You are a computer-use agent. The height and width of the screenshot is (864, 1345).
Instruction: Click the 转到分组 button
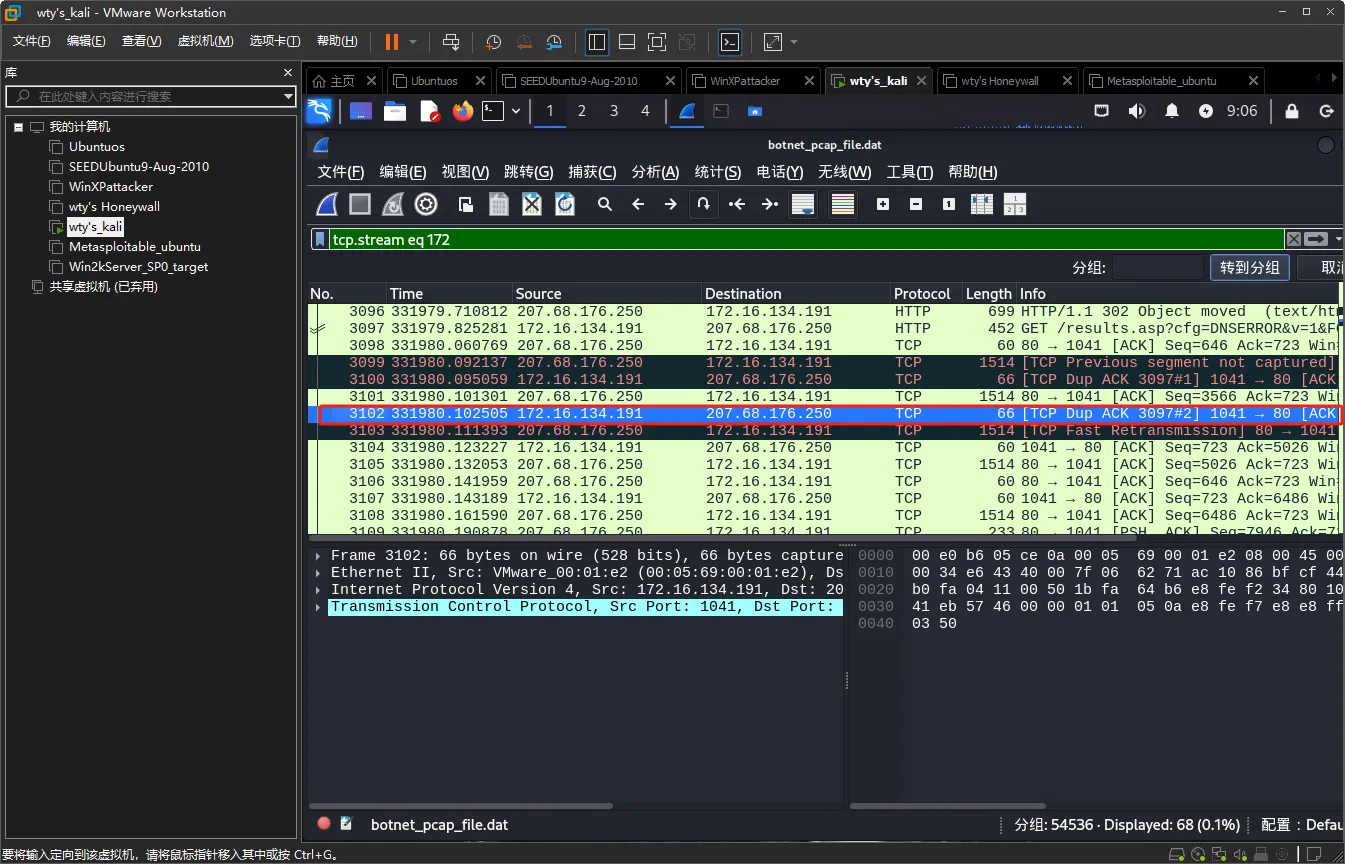click(1249, 268)
